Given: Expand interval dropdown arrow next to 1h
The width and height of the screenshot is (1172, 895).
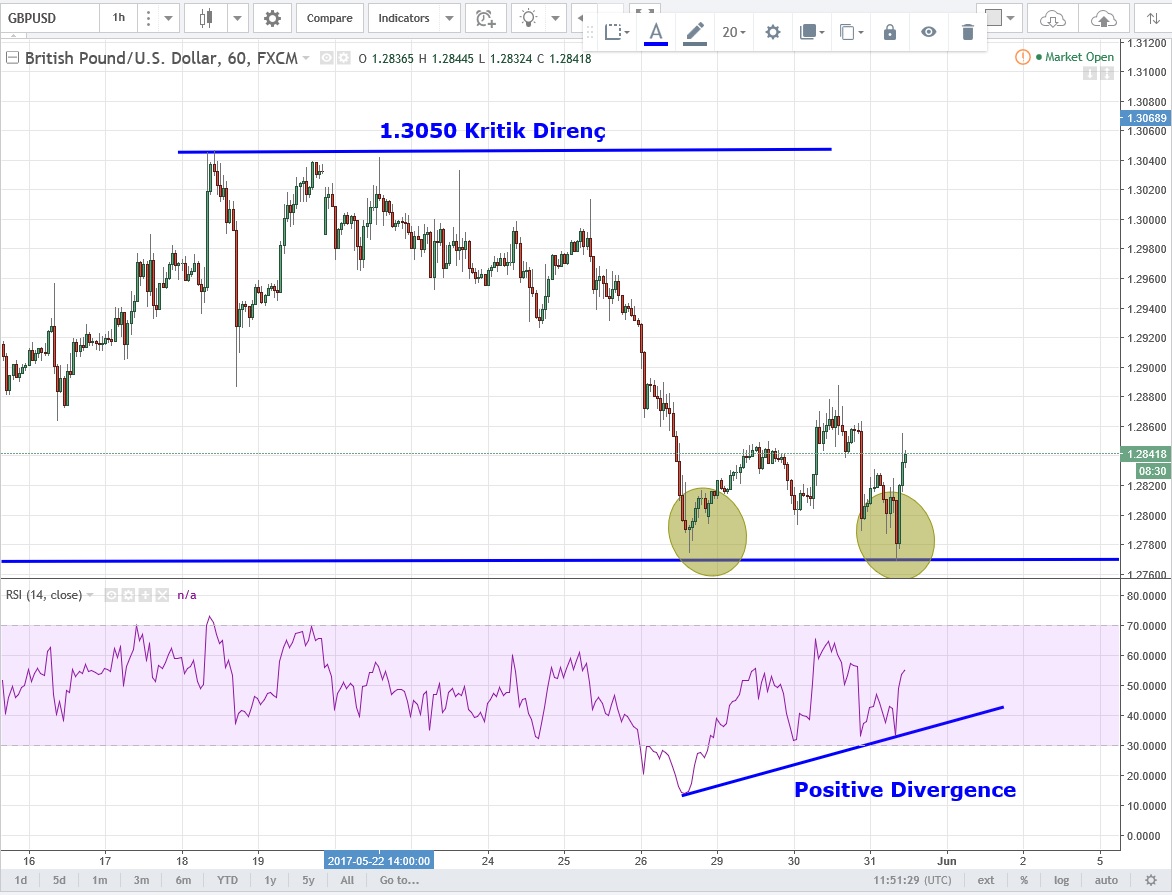Looking at the screenshot, I should coord(168,18).
